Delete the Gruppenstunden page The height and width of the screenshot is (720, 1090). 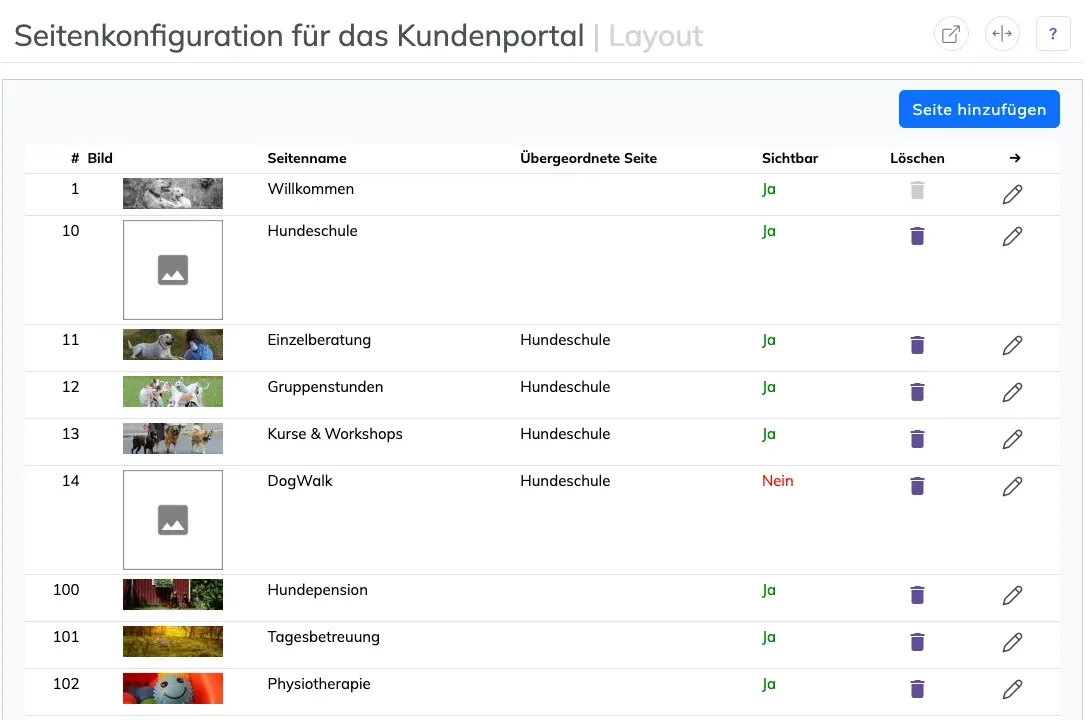point(917,392)
